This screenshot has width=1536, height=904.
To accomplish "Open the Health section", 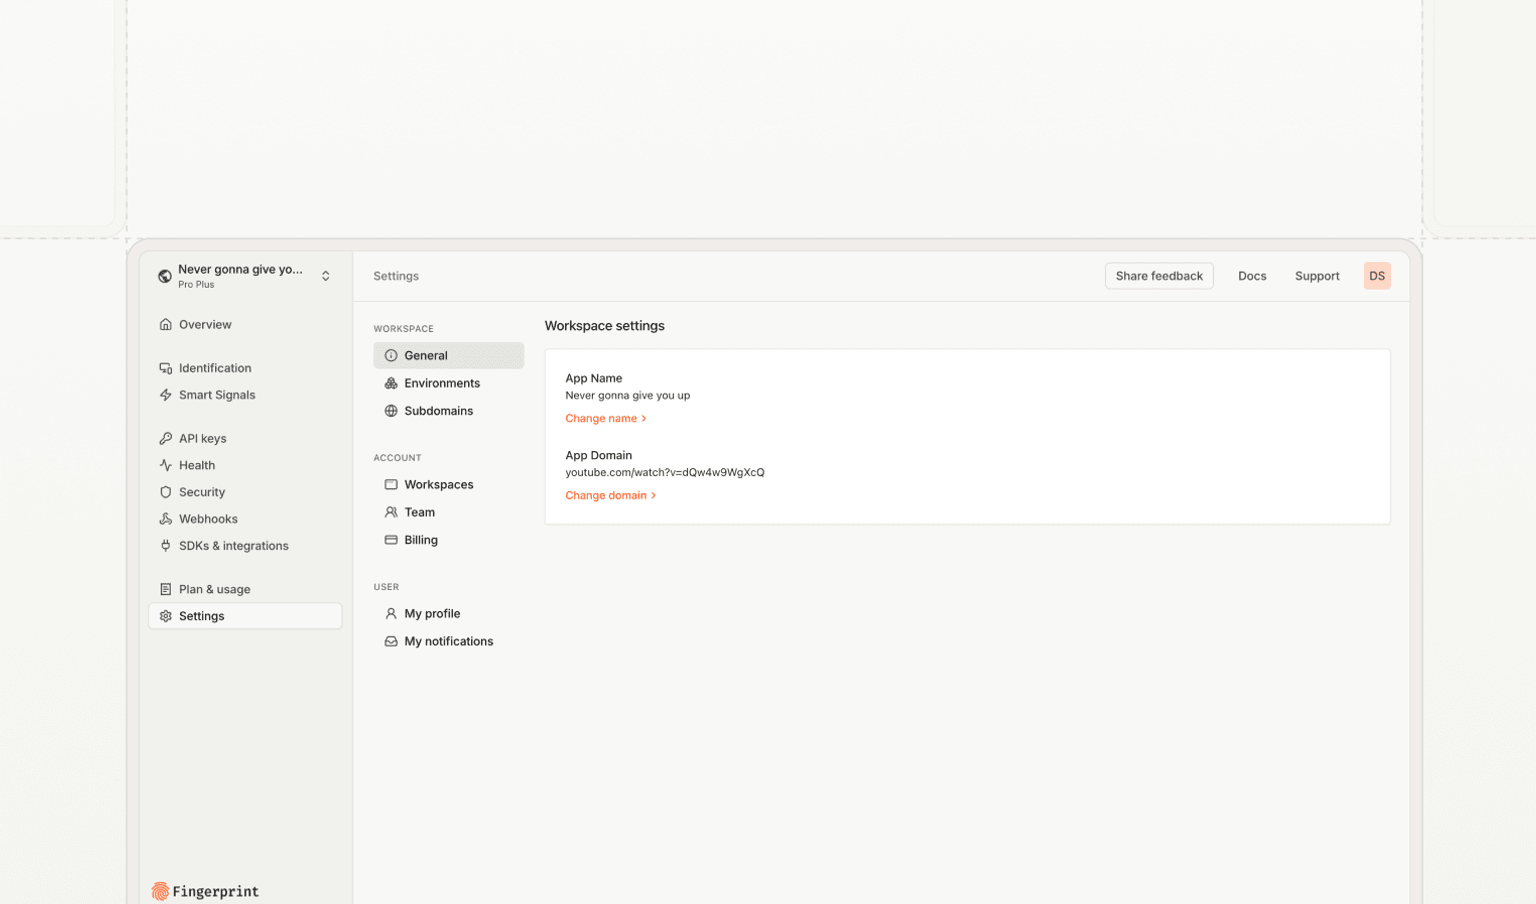I will [198, 465].
